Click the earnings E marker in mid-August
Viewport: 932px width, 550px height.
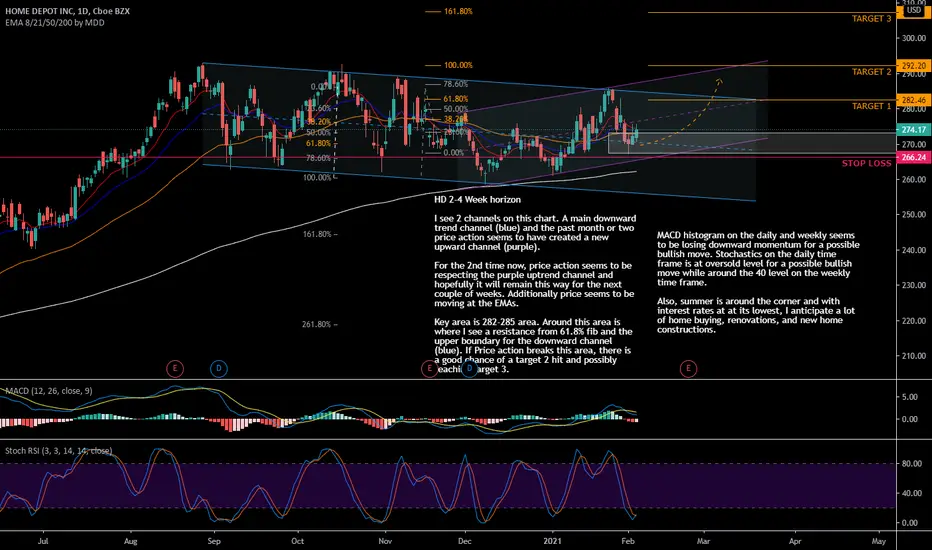tap(175, 369)
